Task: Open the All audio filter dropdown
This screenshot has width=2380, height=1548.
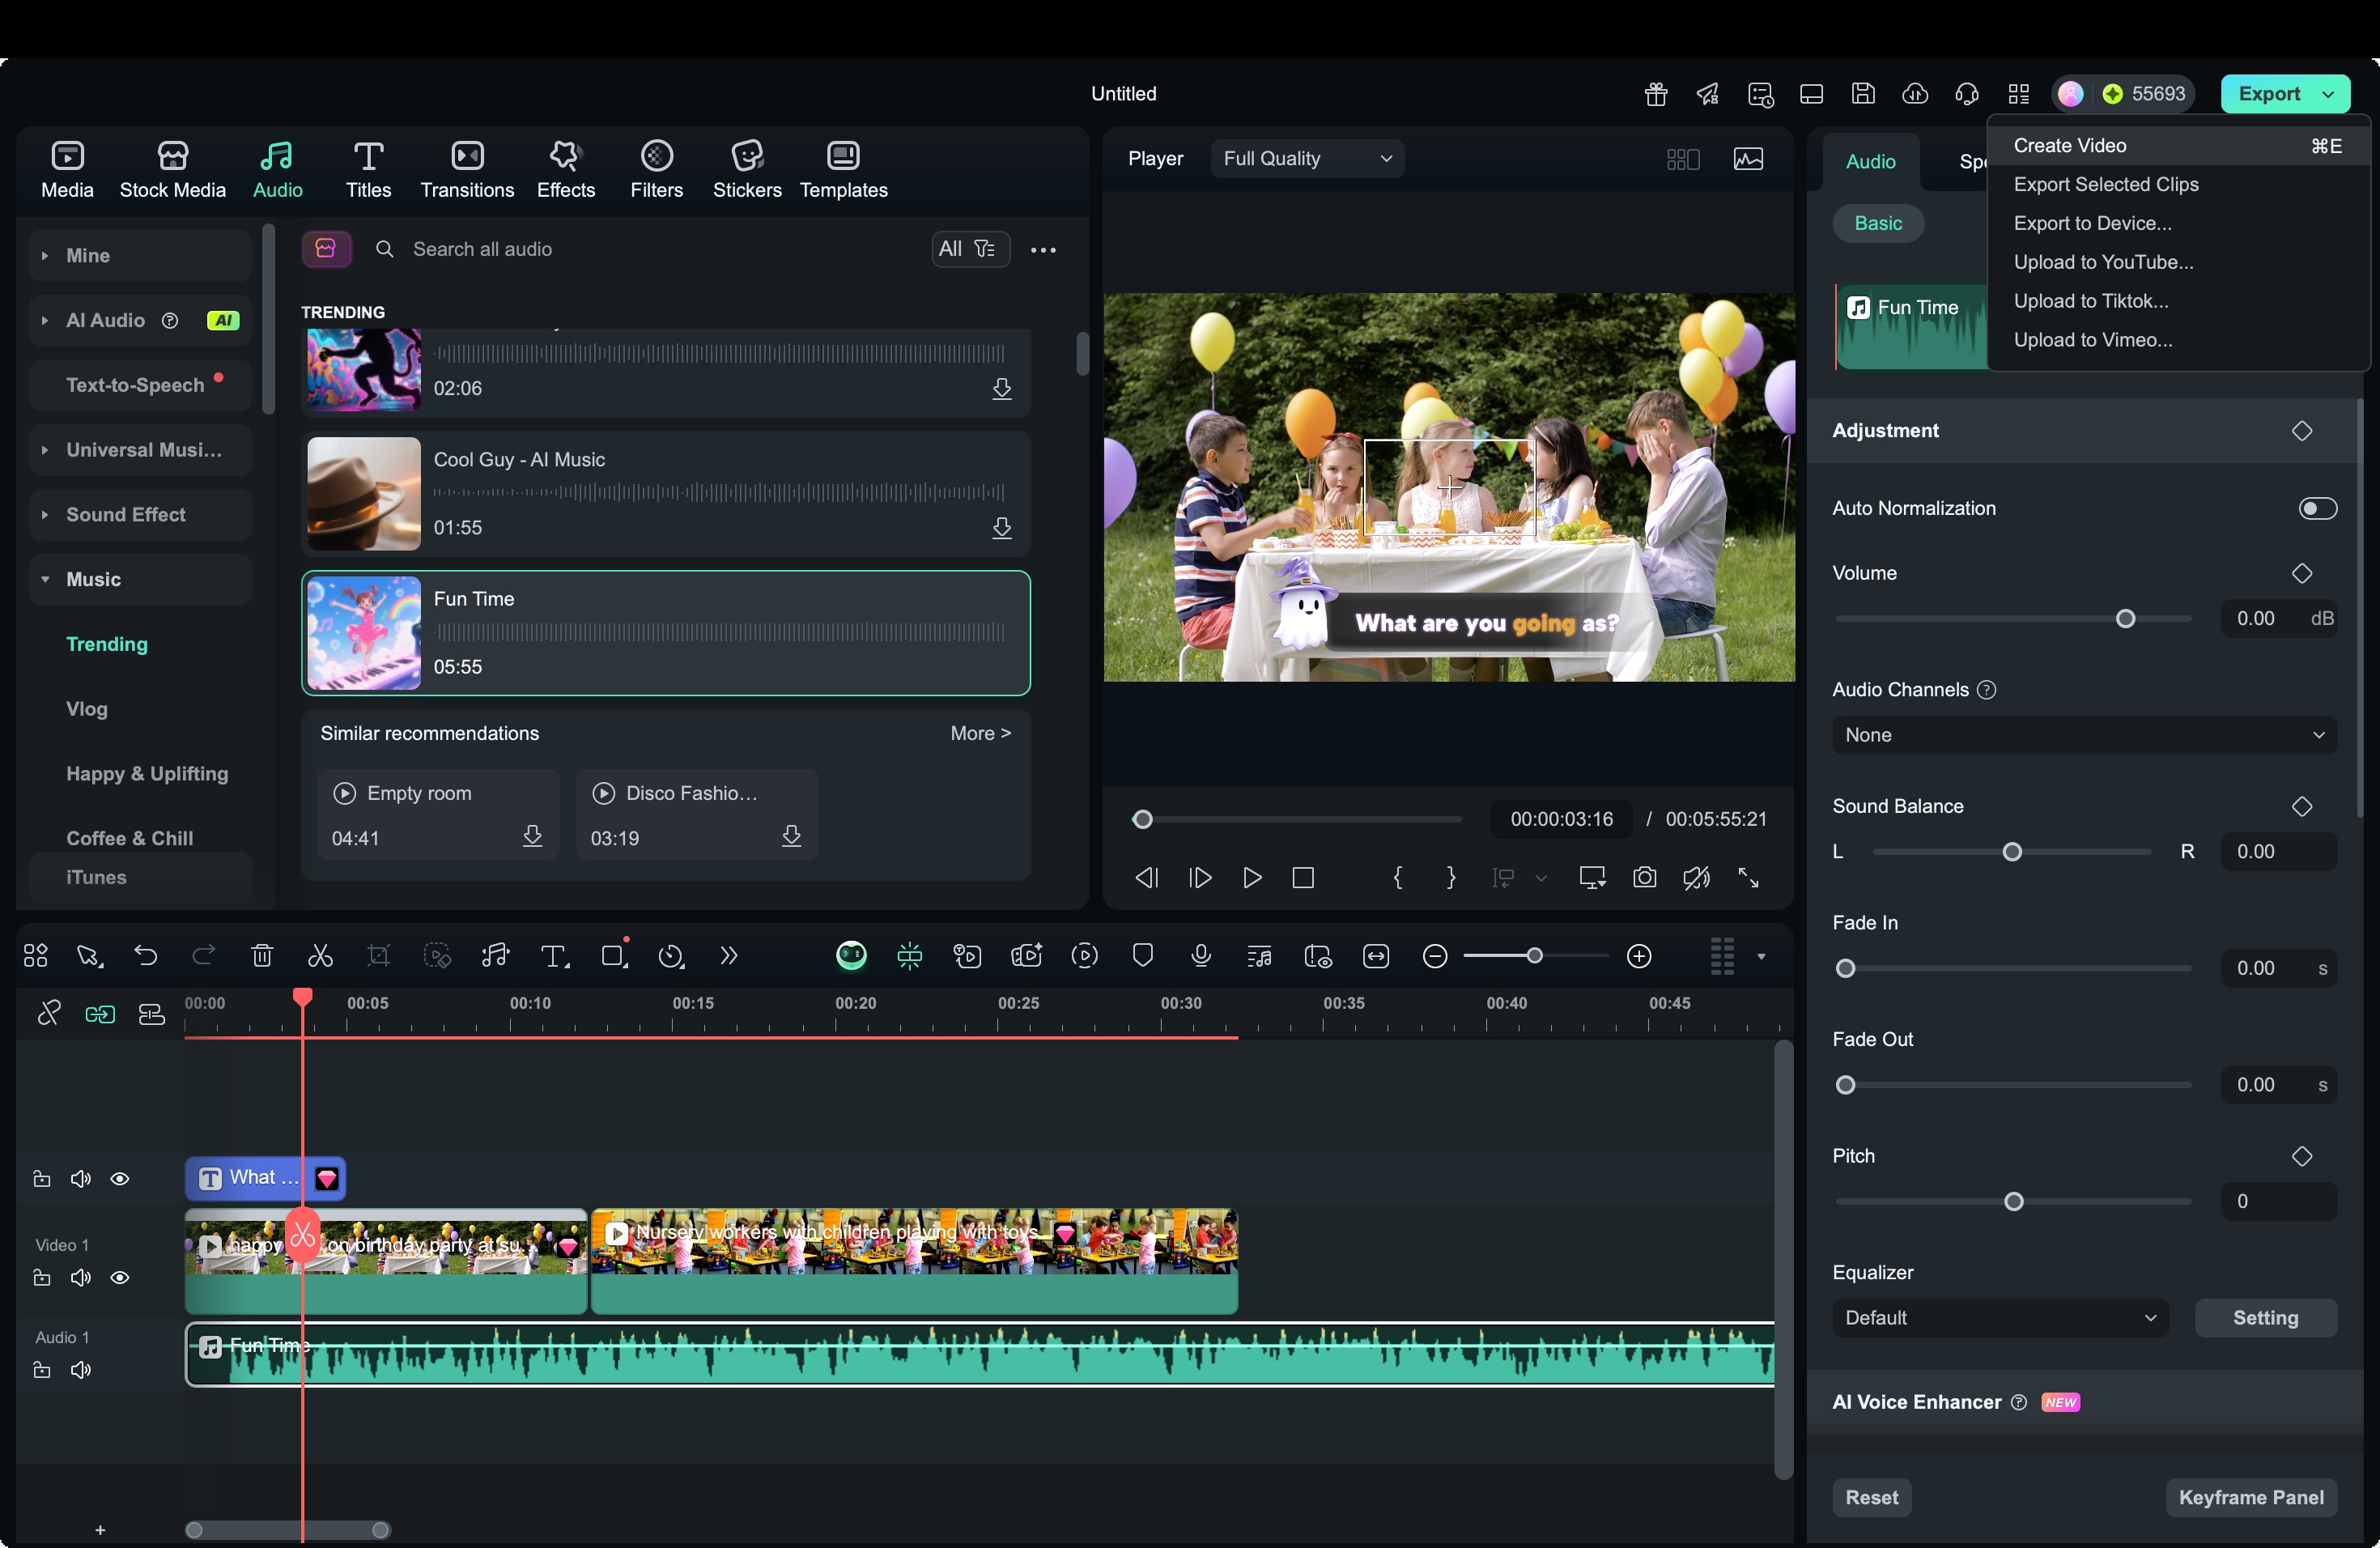Action: (969, 249)
